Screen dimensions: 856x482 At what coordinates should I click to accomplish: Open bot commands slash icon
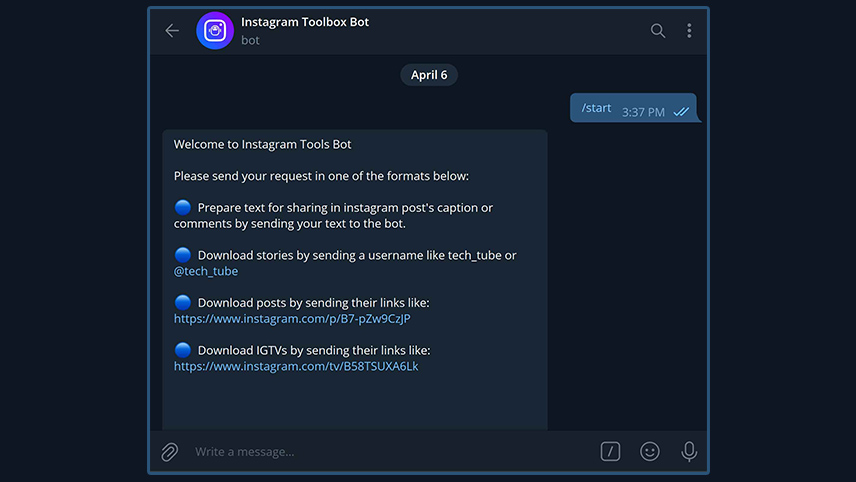point(610,451)
